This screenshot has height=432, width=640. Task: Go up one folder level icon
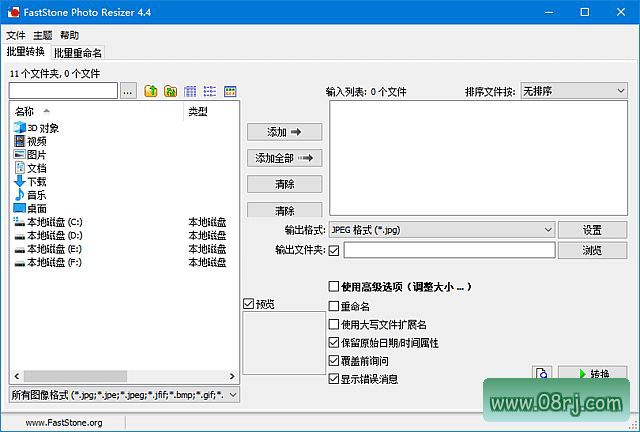151,91
